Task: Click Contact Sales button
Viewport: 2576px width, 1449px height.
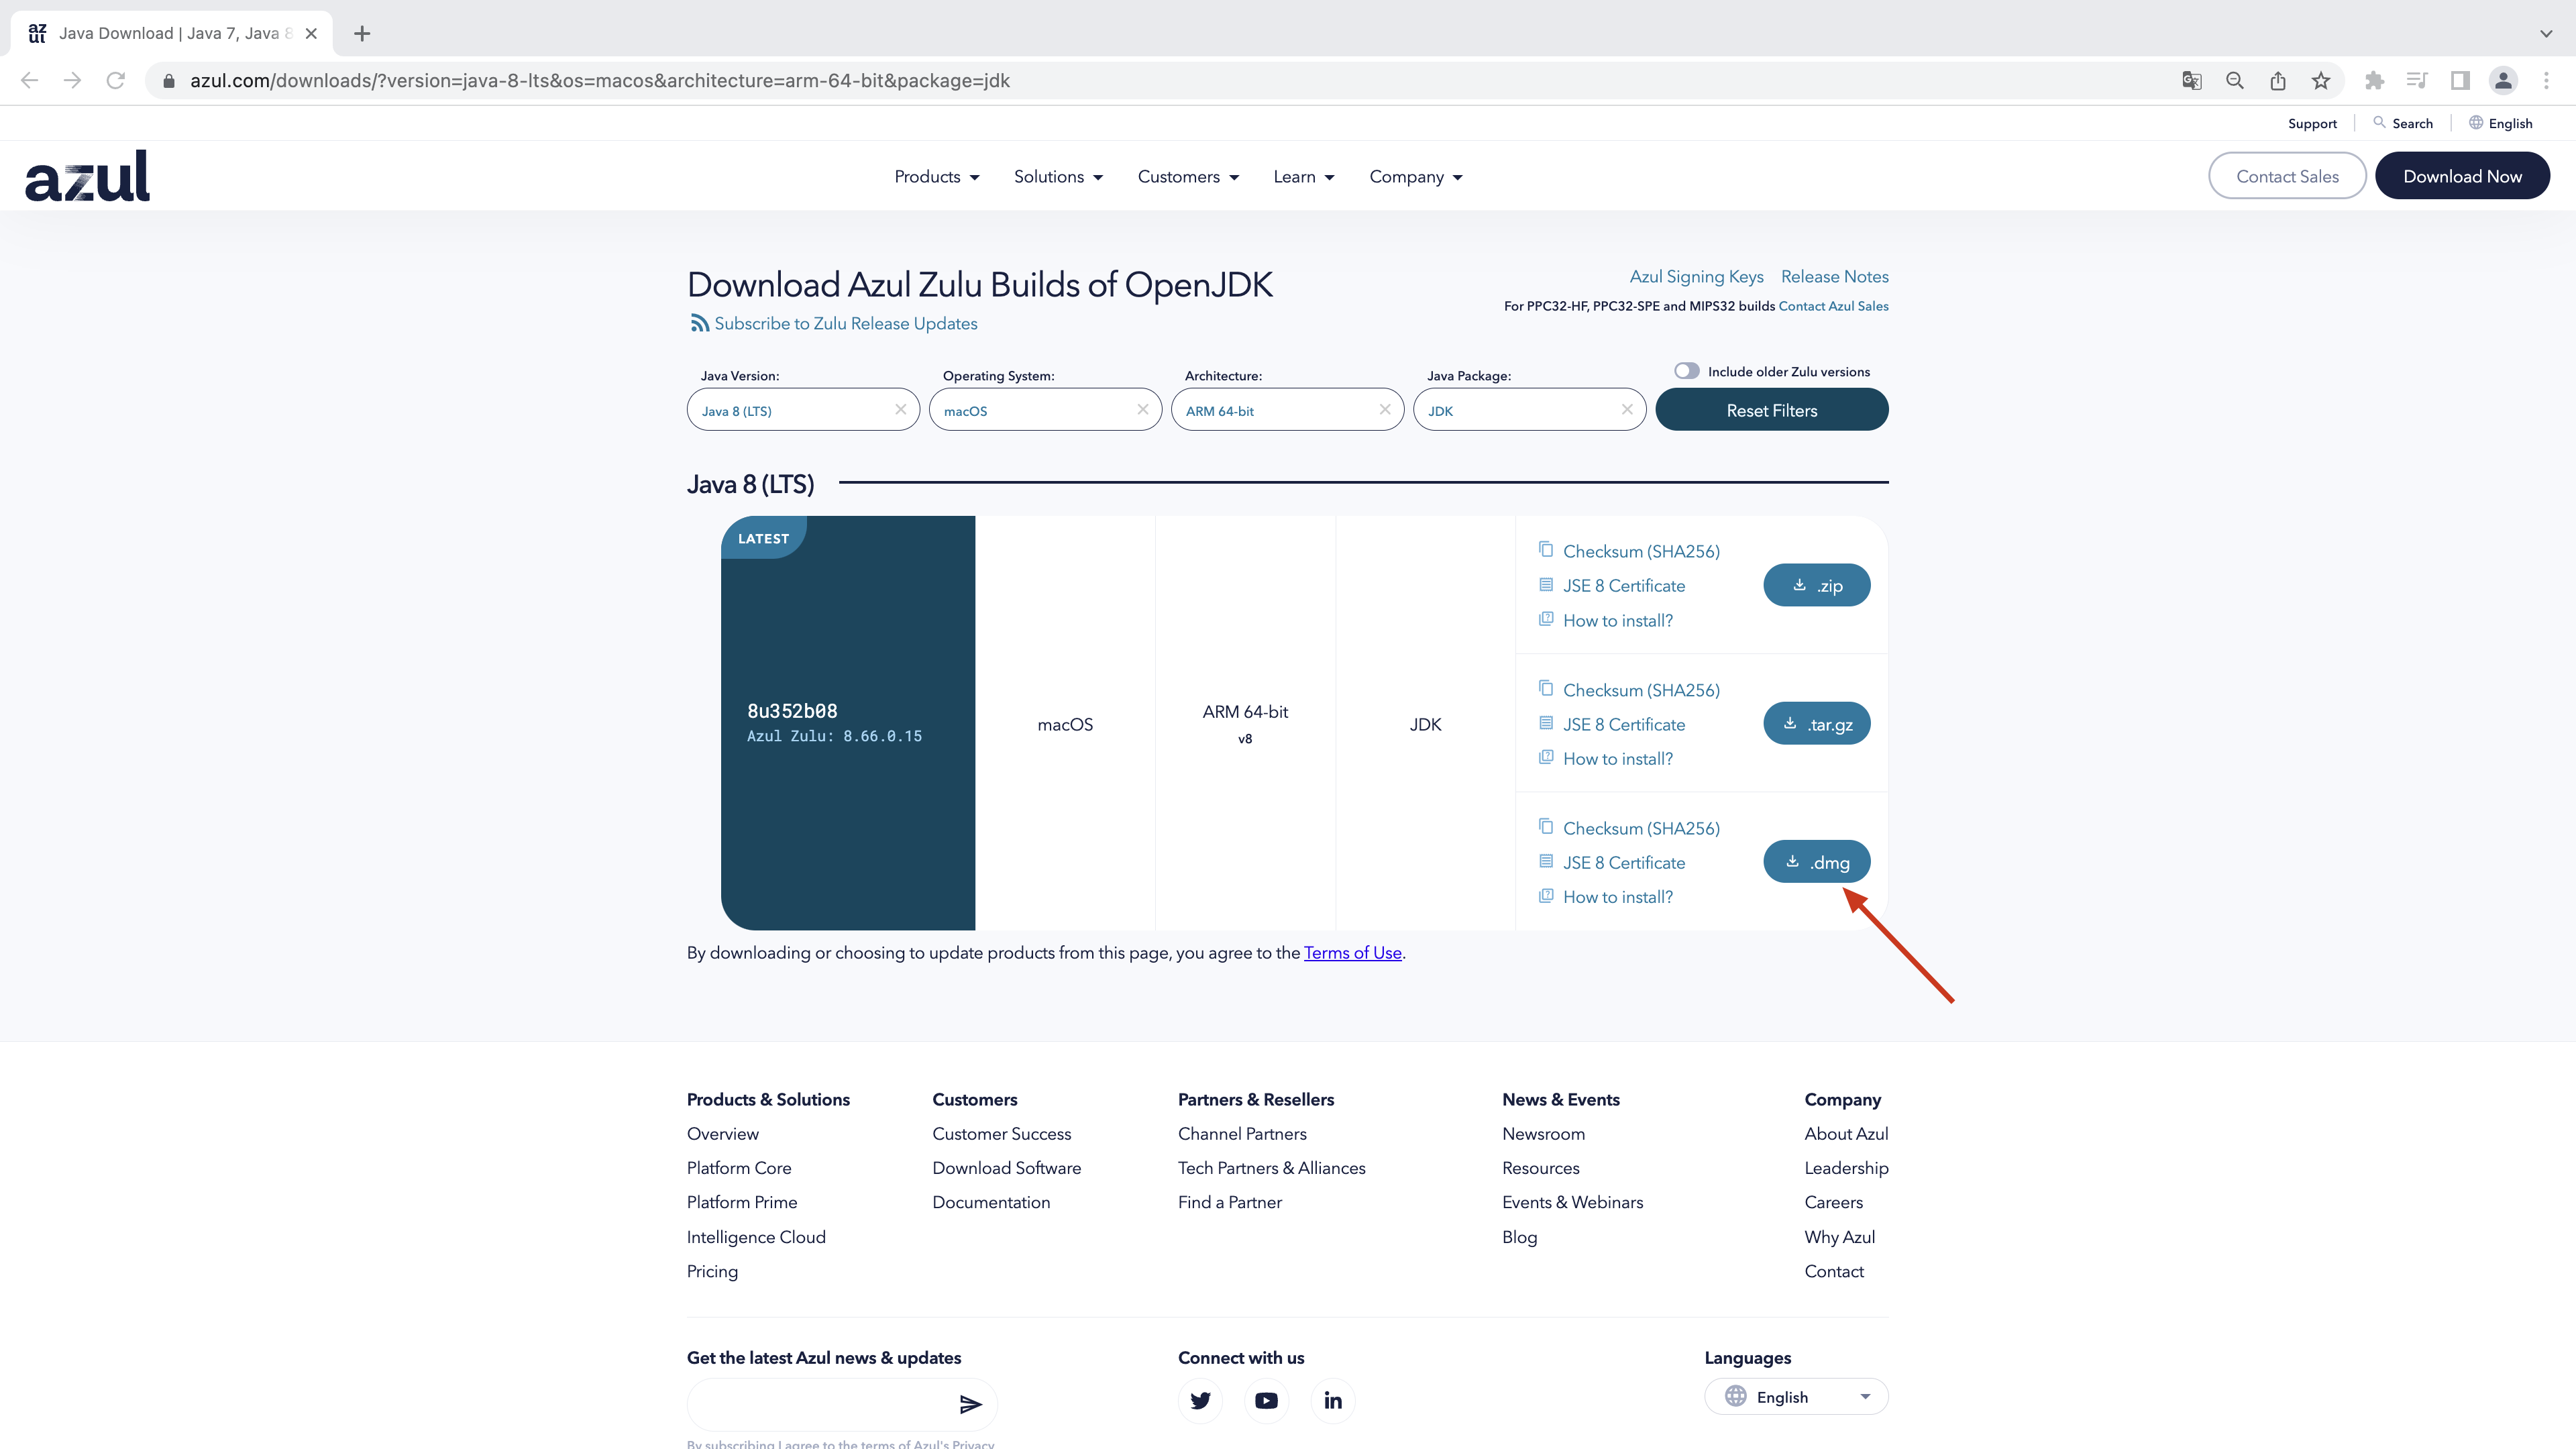Action: [x=2287, y=176]
